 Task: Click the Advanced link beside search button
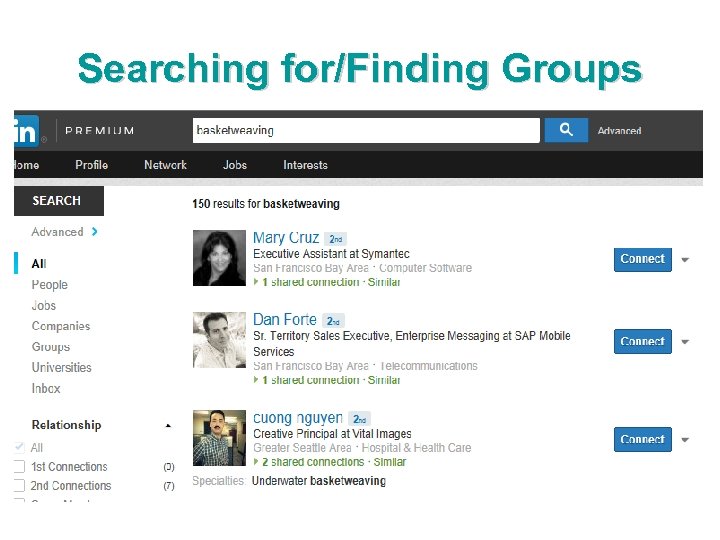[x=619, y=131]
